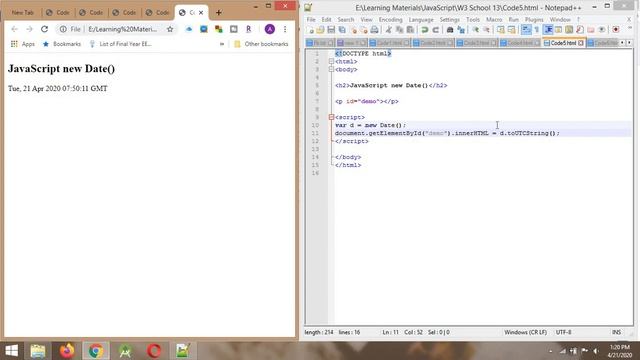The image size is (640, 360).
Task: Launch Firefox from the taskbar
Action: [67, 351]
